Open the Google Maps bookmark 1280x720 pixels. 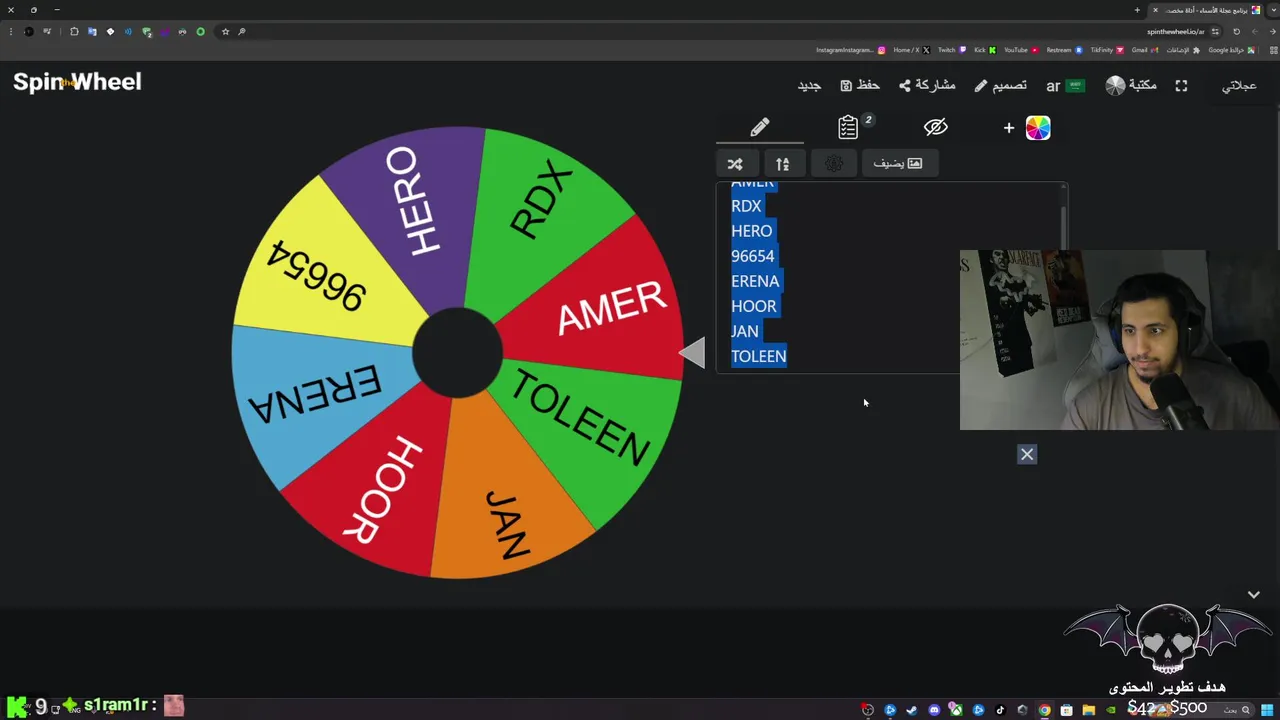pos(1232,50)
